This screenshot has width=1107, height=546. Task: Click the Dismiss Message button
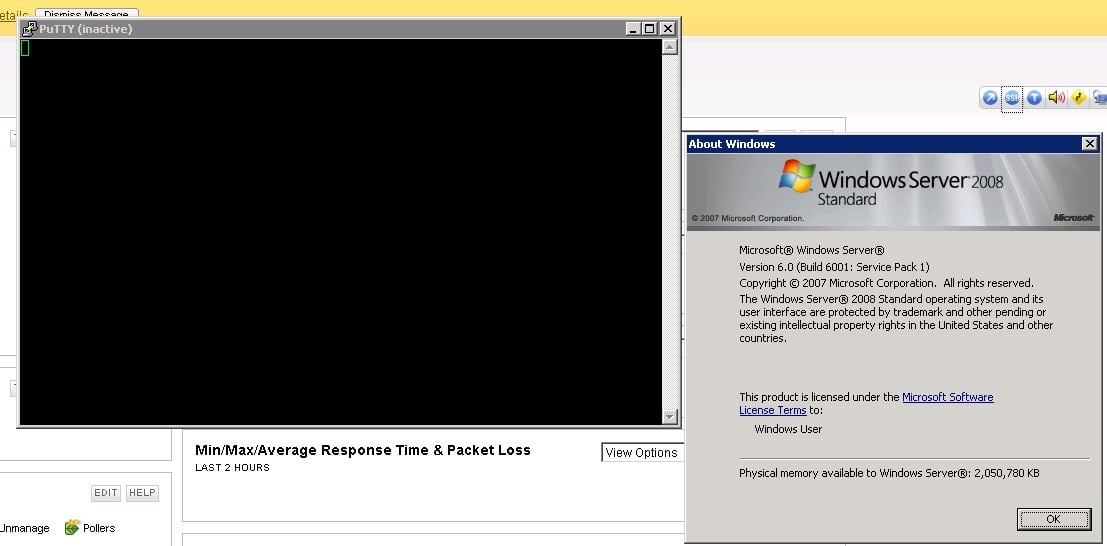[87, 14]
